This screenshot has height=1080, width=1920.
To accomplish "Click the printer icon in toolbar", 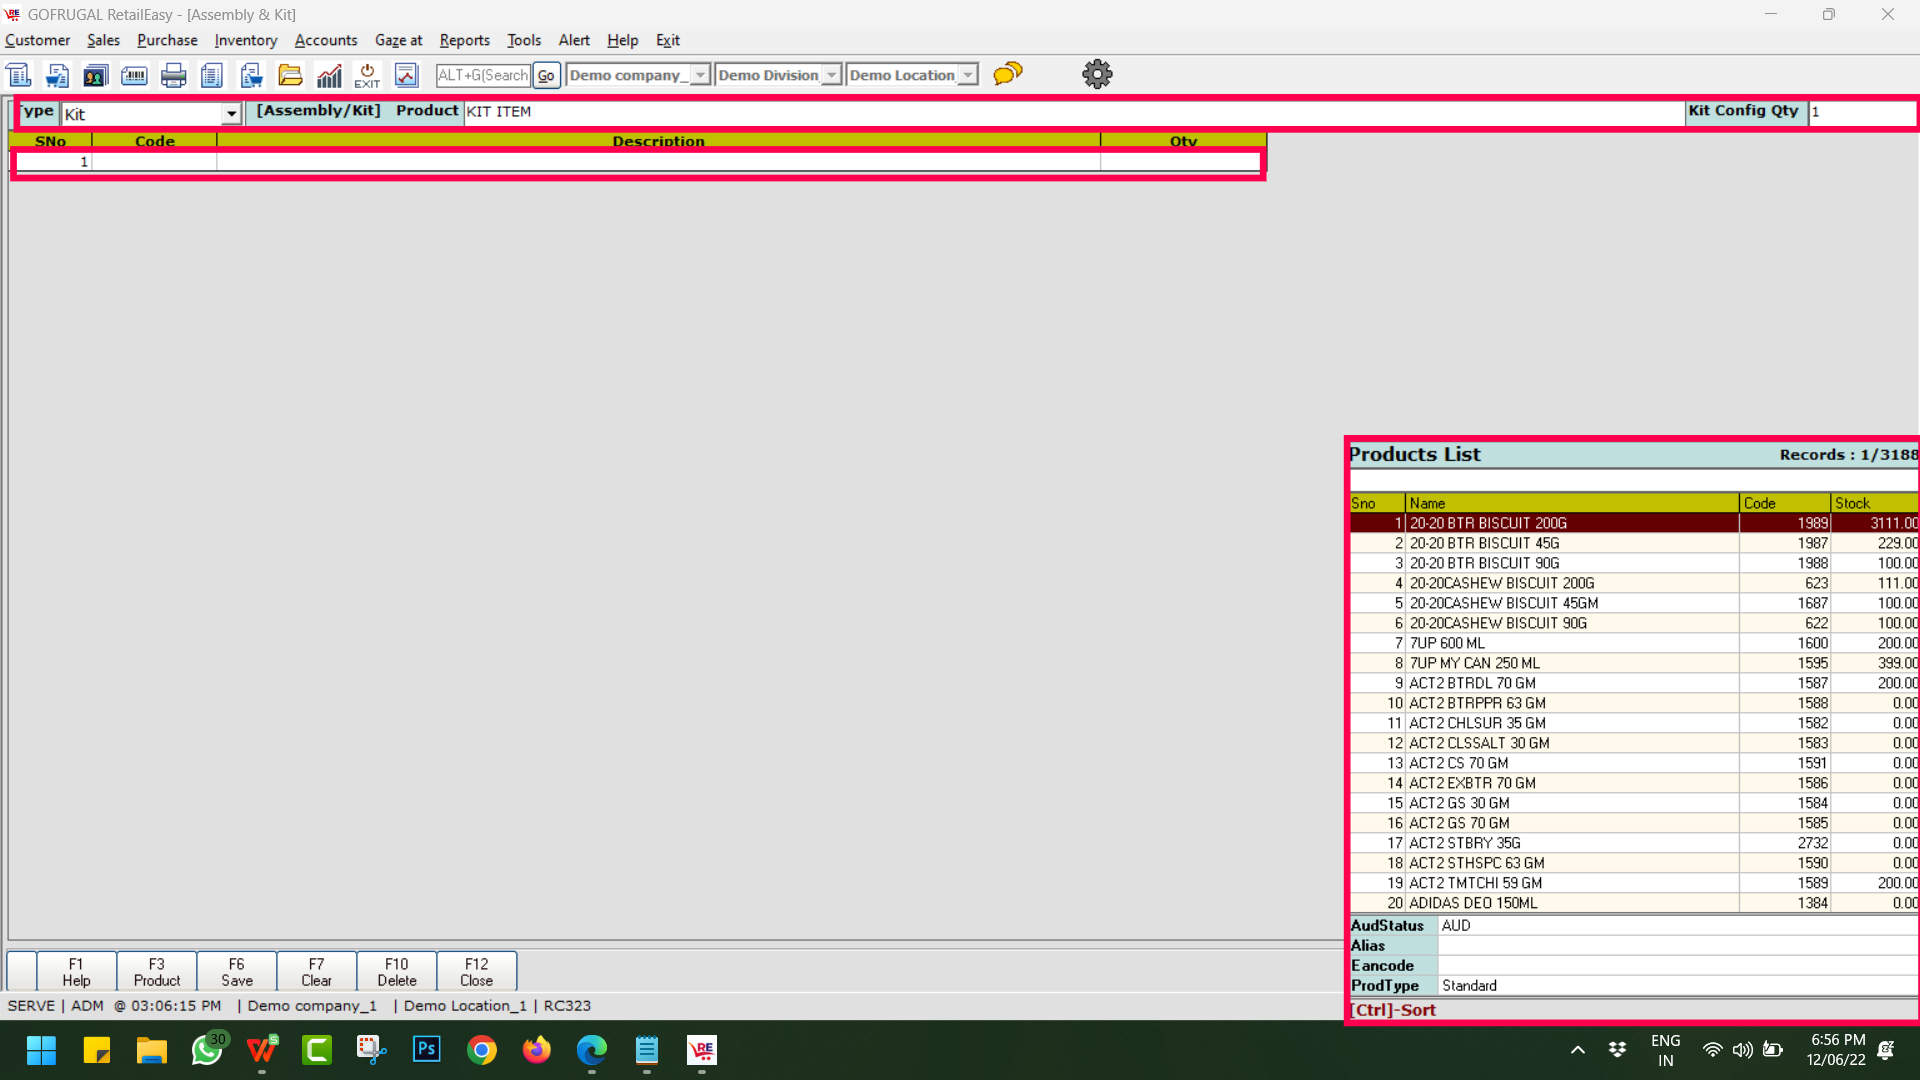I will pos(173,75).
